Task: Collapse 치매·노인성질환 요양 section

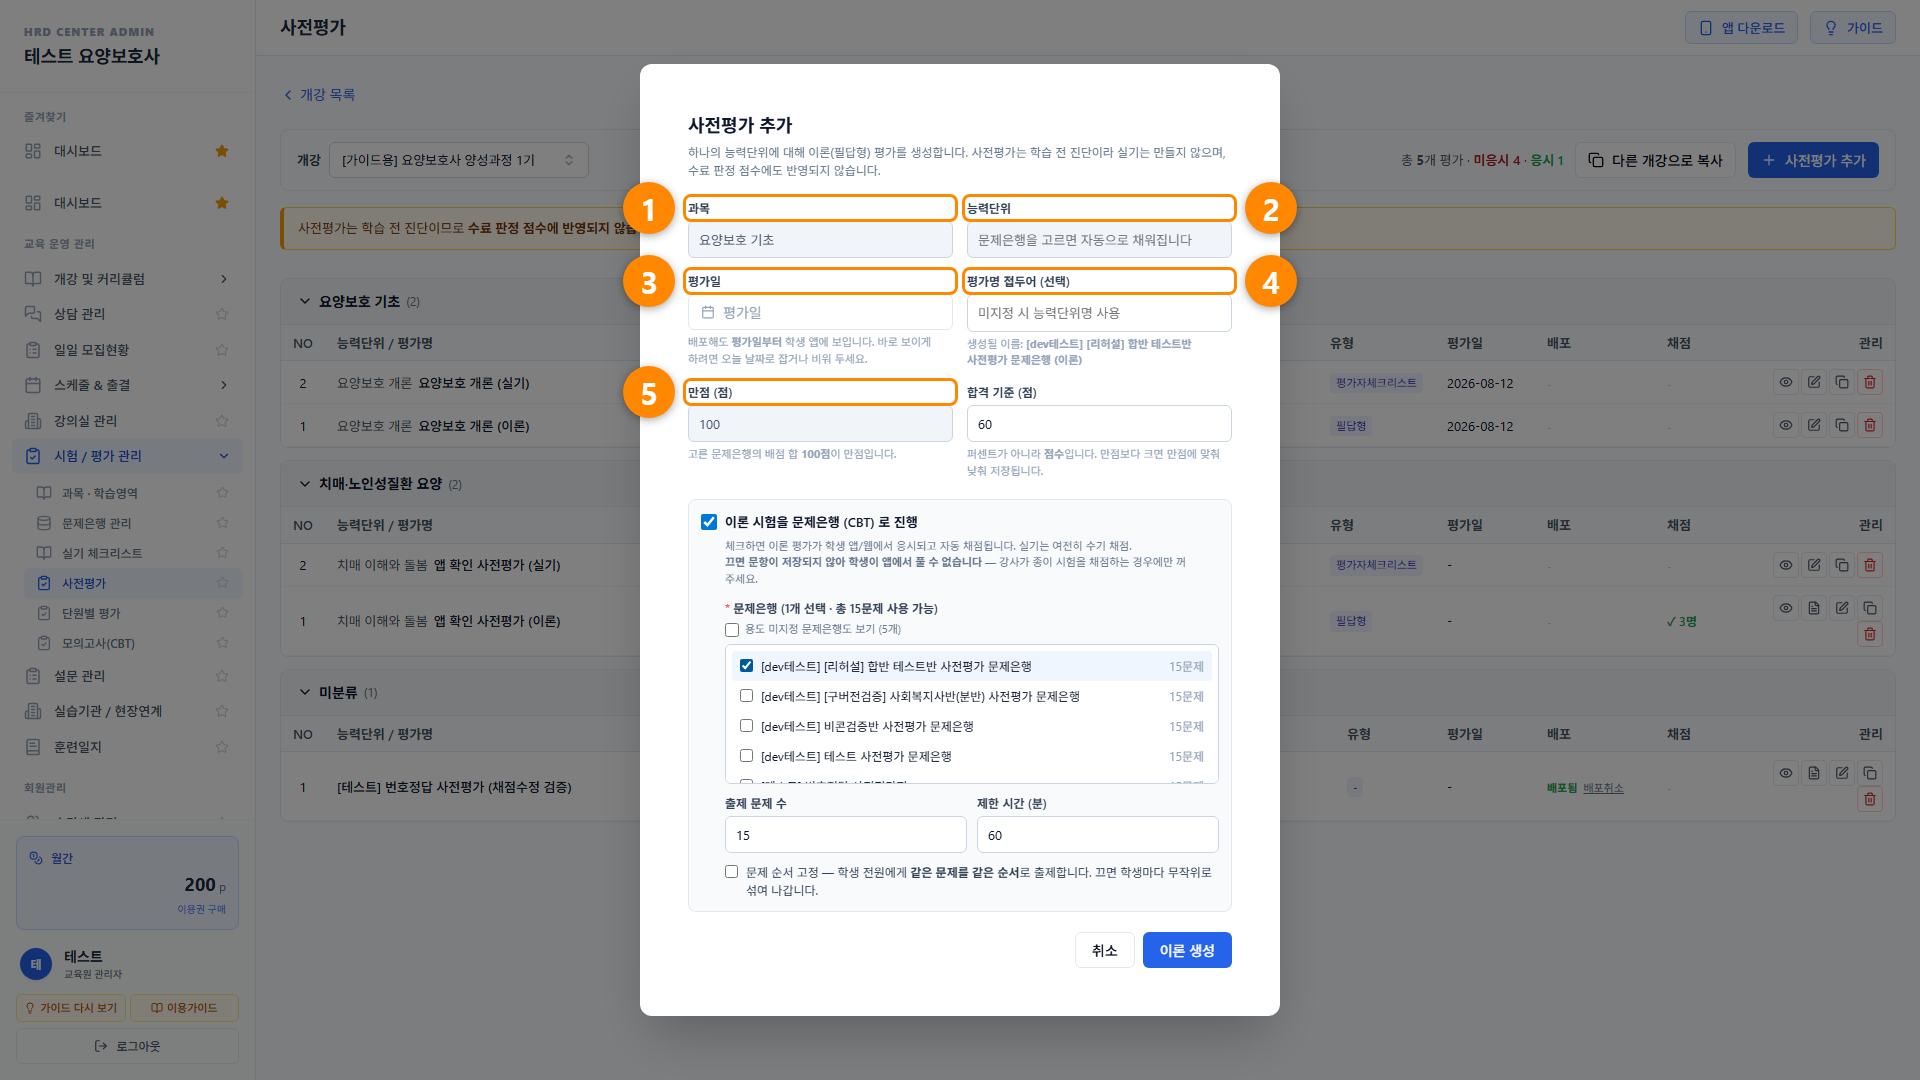Action: tap(305, 484)
